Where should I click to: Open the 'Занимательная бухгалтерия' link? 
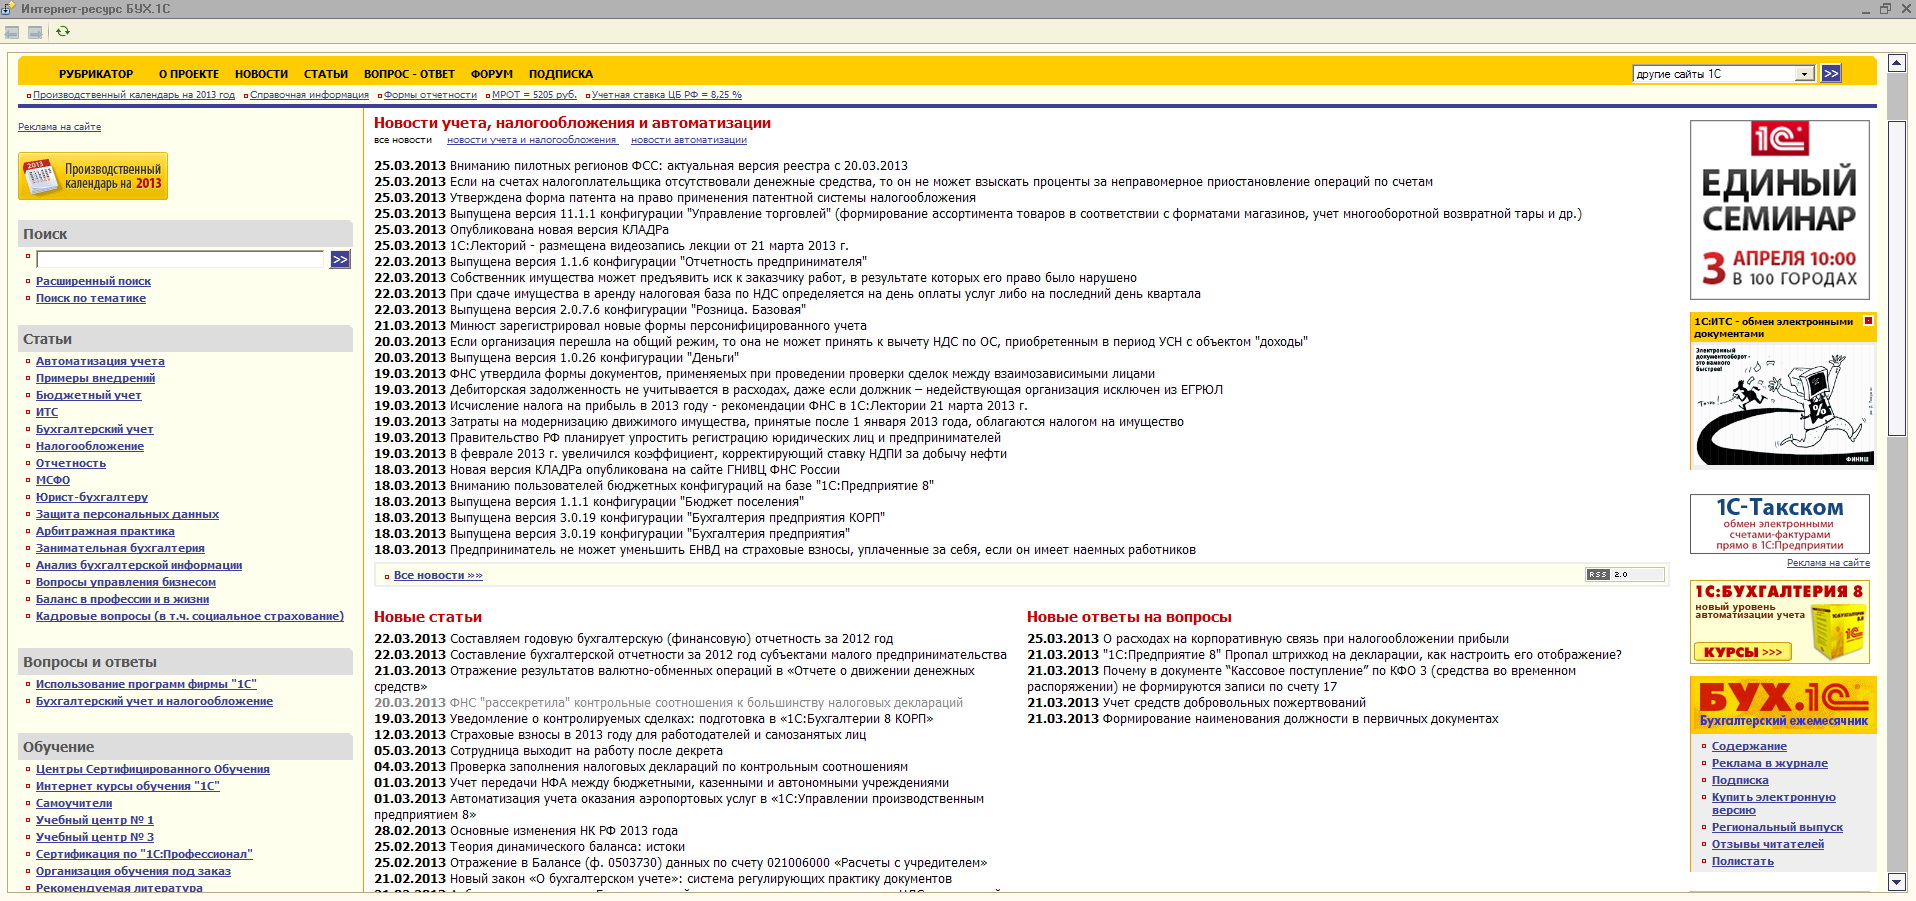point(120,548)
